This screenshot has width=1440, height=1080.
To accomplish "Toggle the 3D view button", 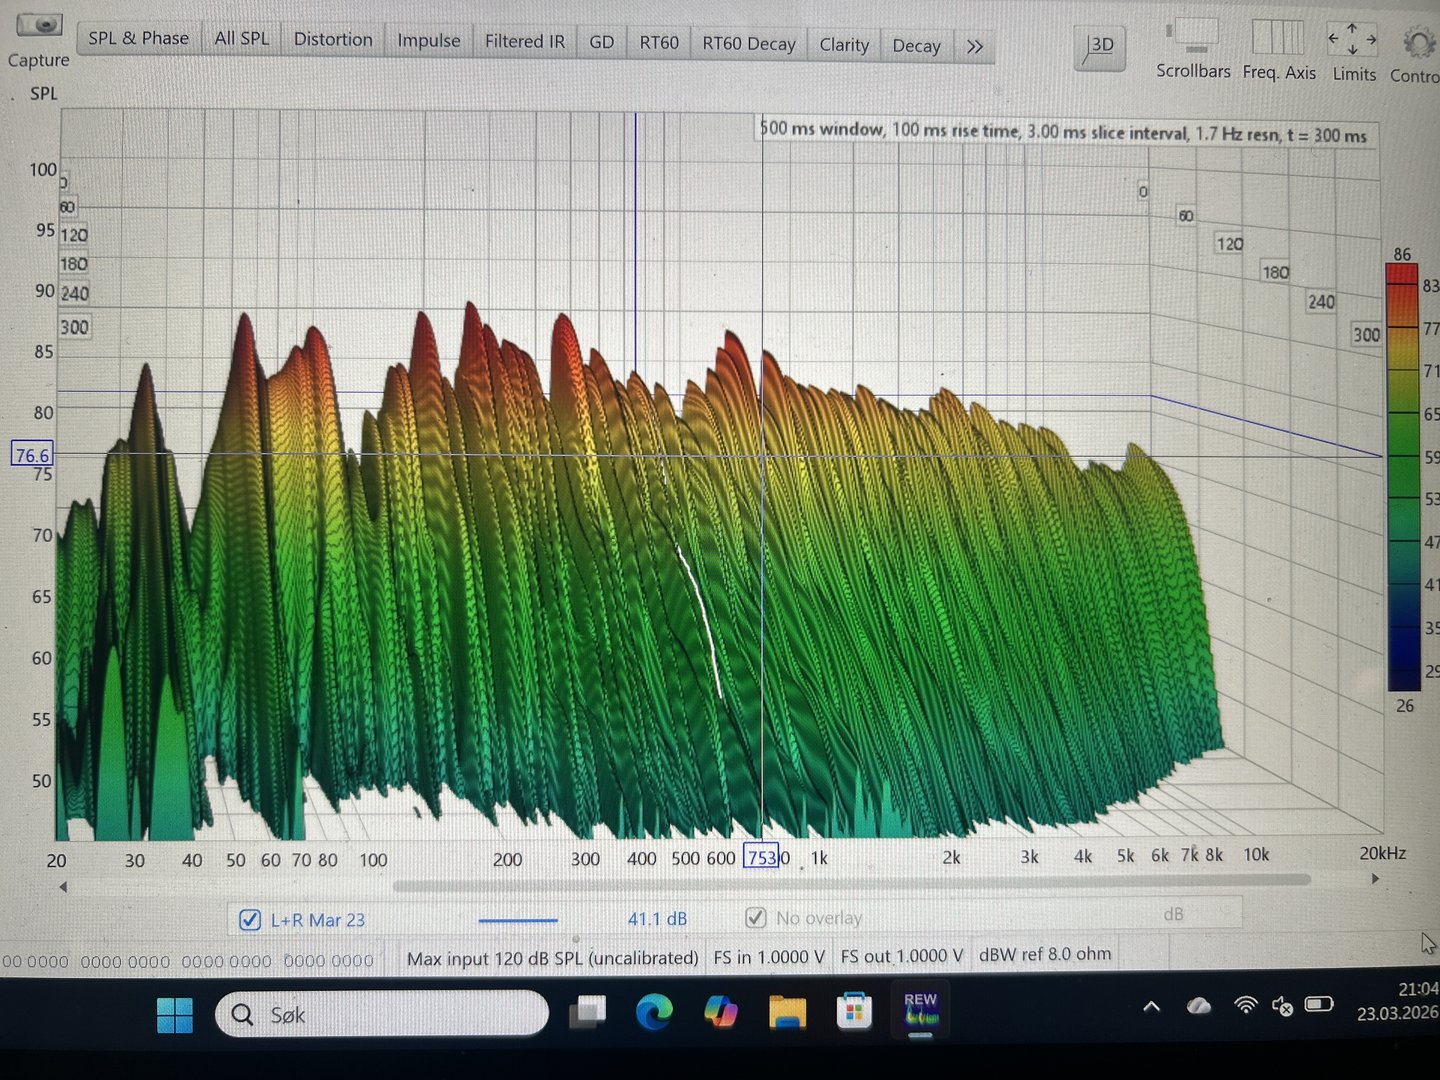I will click(x=1100, y=46).
